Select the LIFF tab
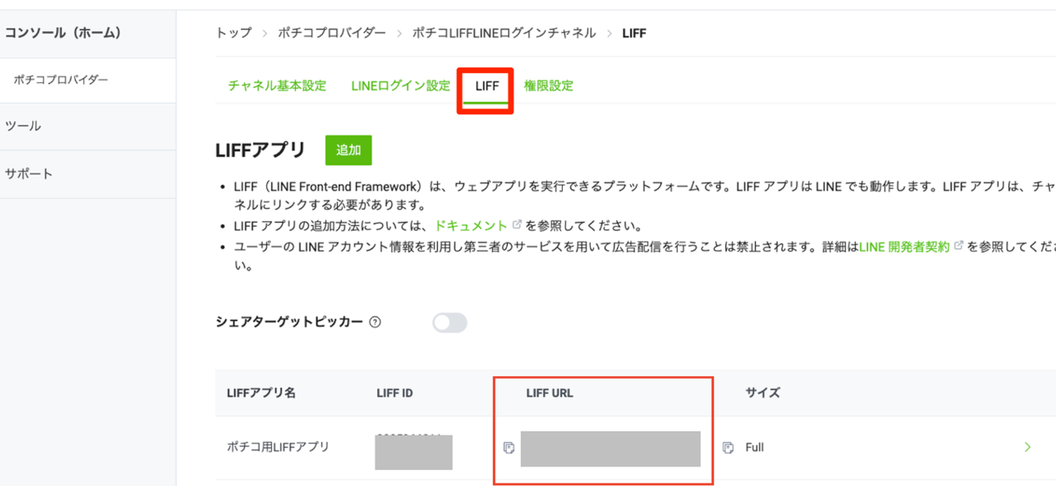1056x486 pixels. pos(487,86)
